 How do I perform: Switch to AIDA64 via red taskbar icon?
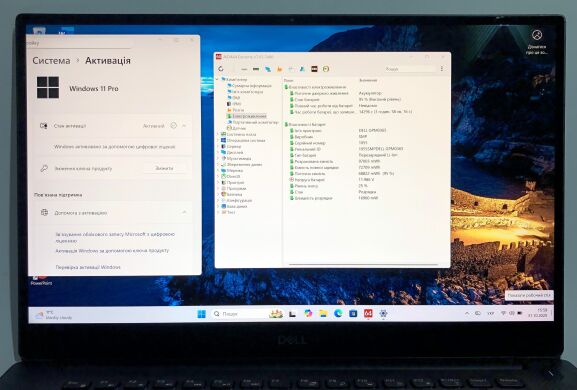pos(368,313)
